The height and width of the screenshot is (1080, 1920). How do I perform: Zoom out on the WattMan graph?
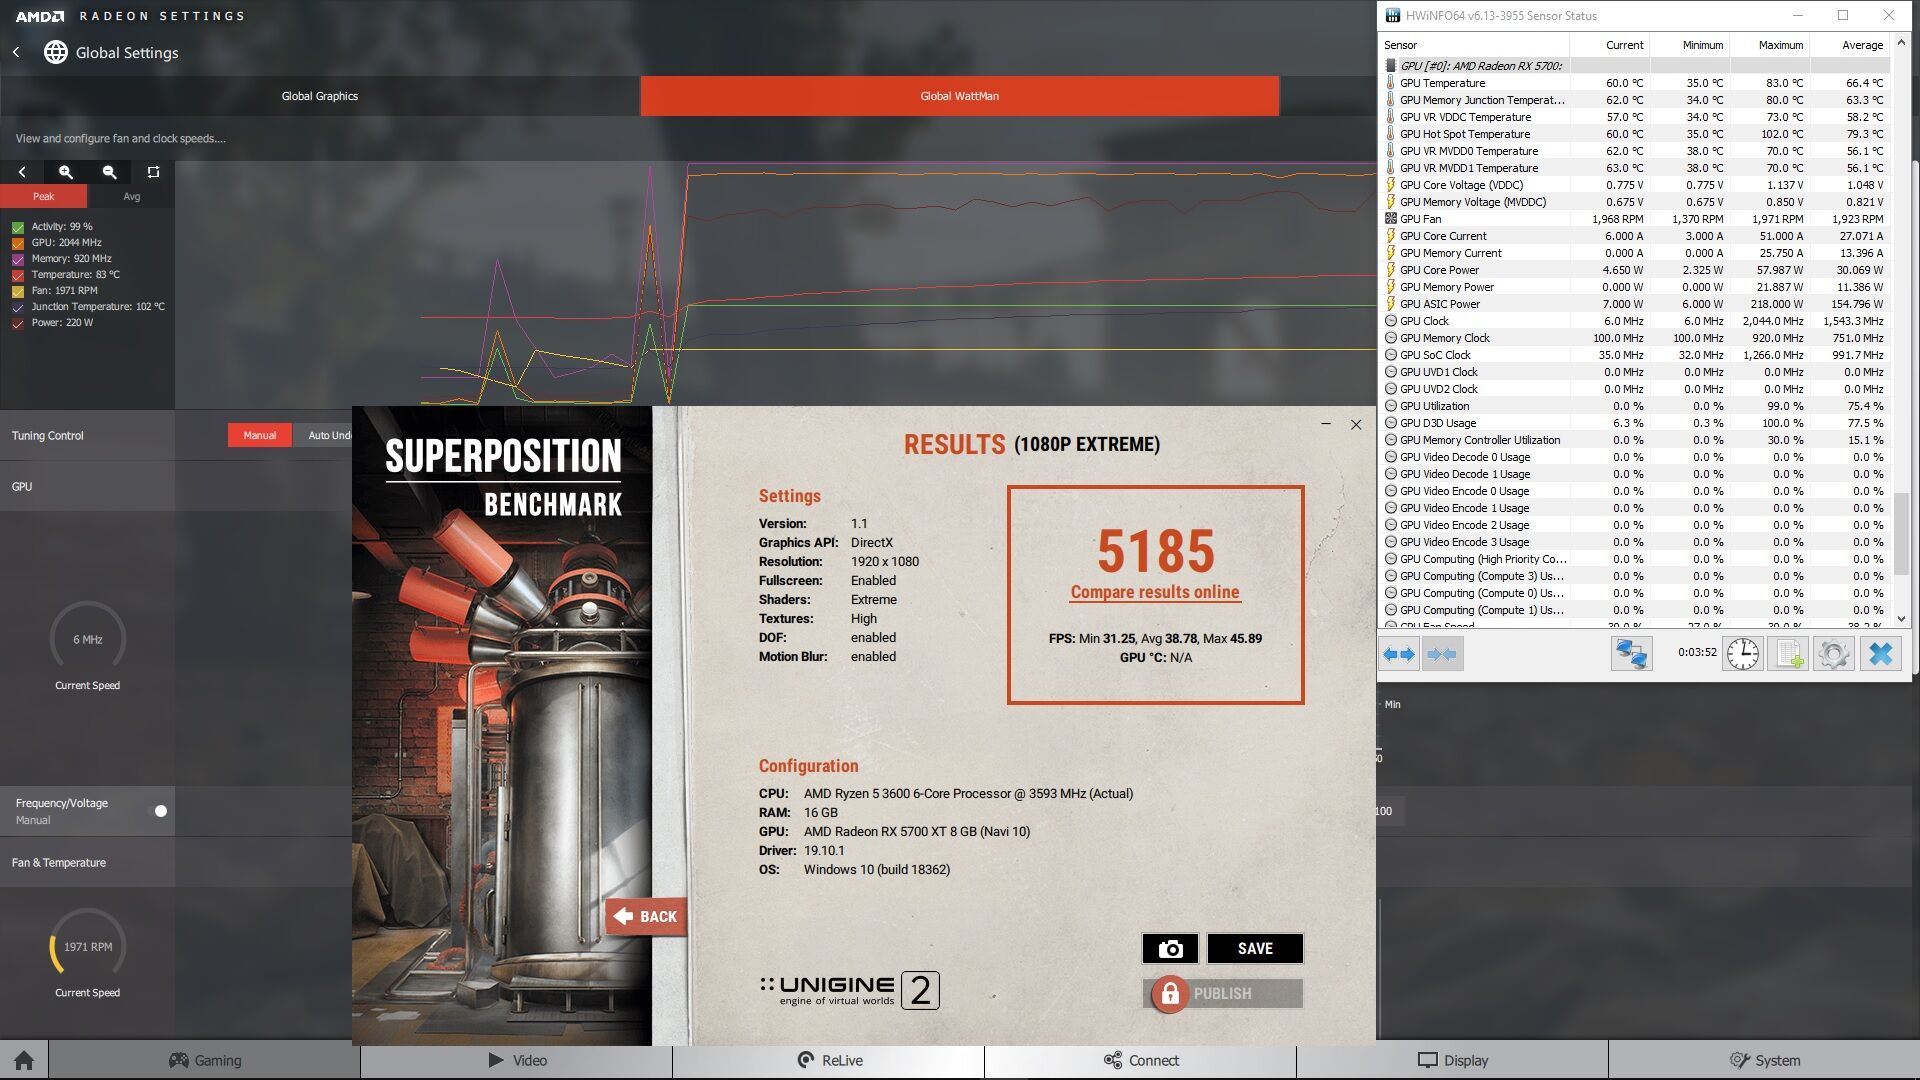tap(110, 172)
